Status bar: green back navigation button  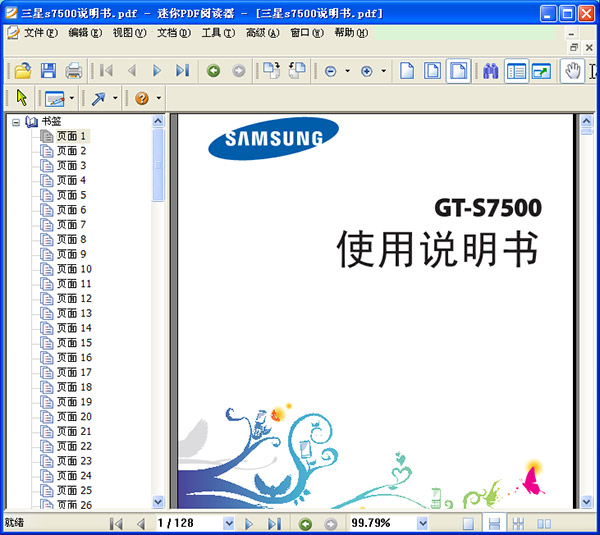(305, 524)
